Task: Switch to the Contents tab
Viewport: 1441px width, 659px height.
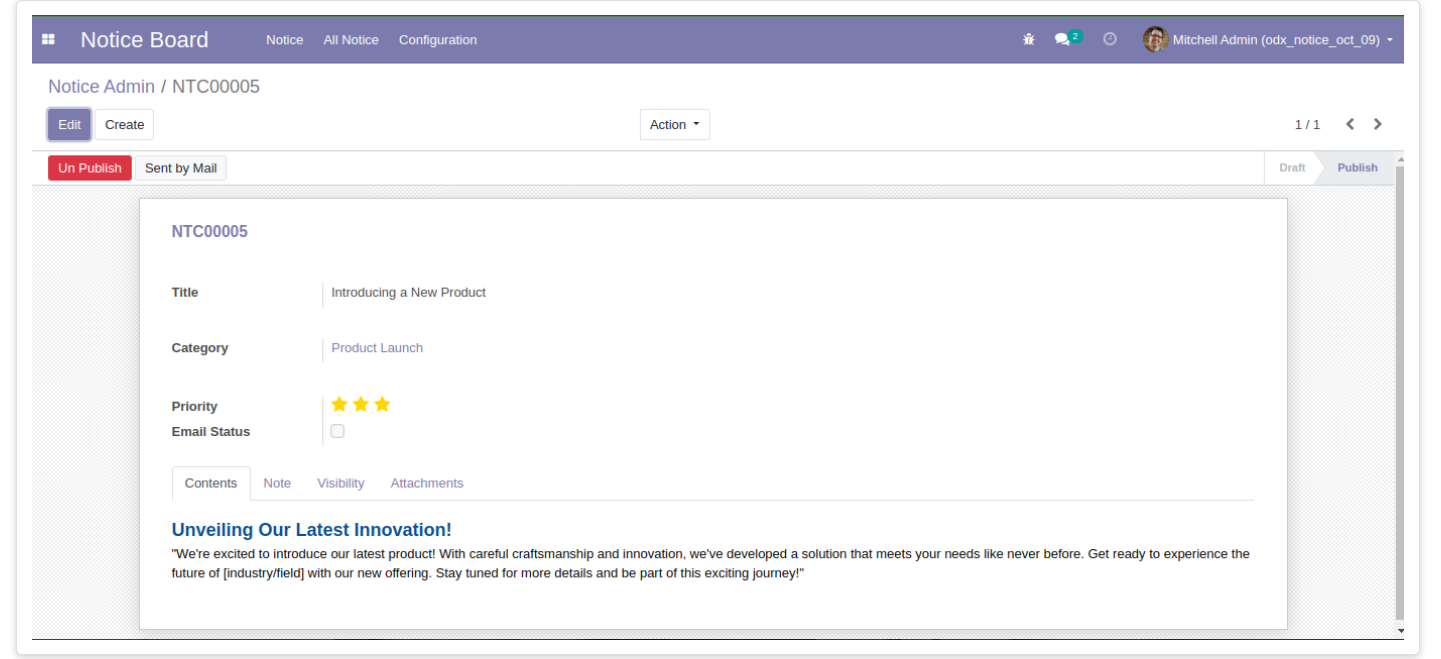Action: 211,483
